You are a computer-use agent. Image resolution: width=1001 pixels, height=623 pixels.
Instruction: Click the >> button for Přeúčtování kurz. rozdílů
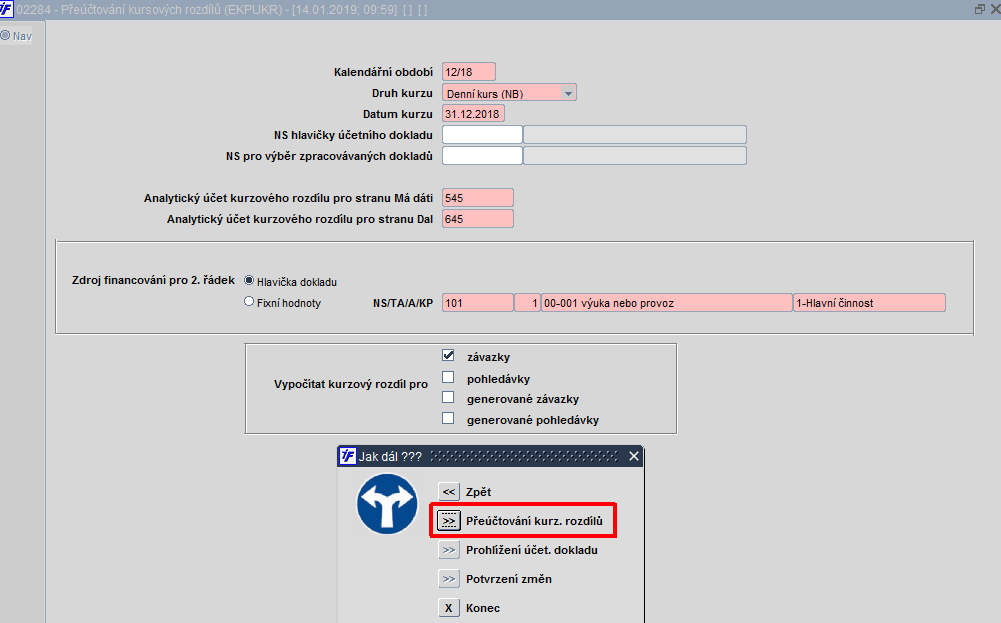point(449,521)
